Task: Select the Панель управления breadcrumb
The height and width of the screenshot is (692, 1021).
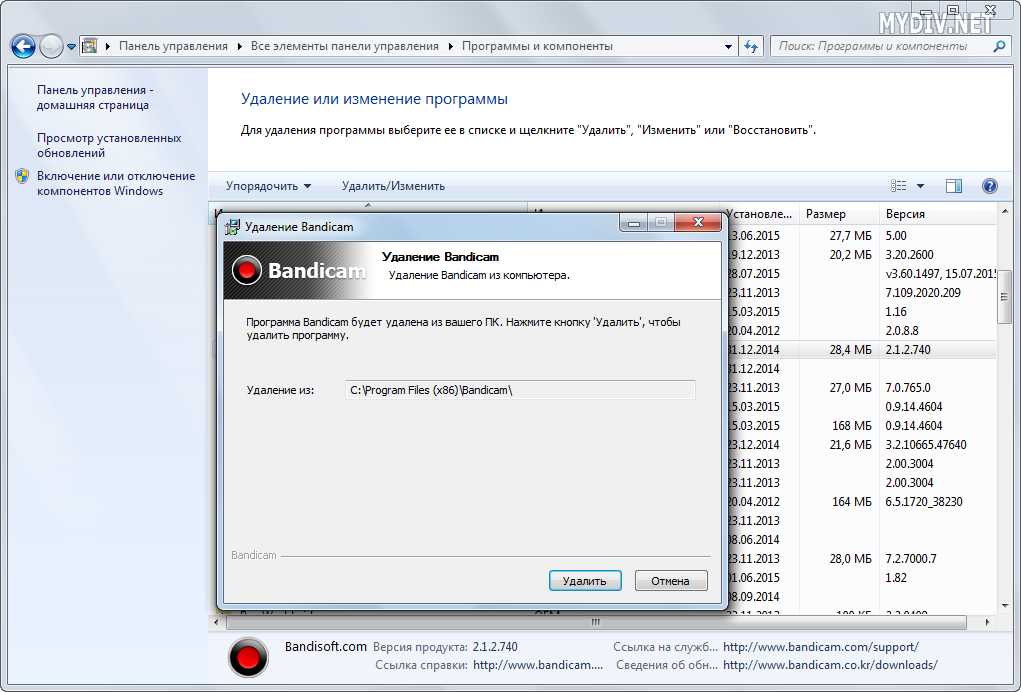Action: 173,46
